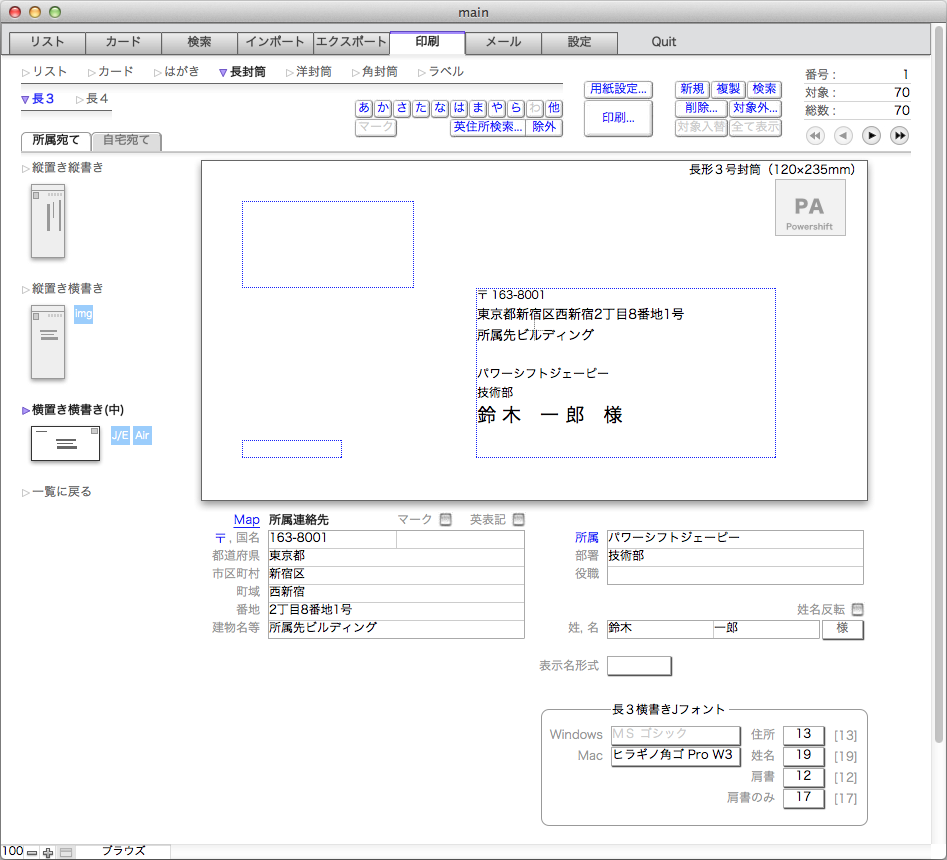Open the Map link
Viewport: 947px width, 860px height.
point(246,520)
